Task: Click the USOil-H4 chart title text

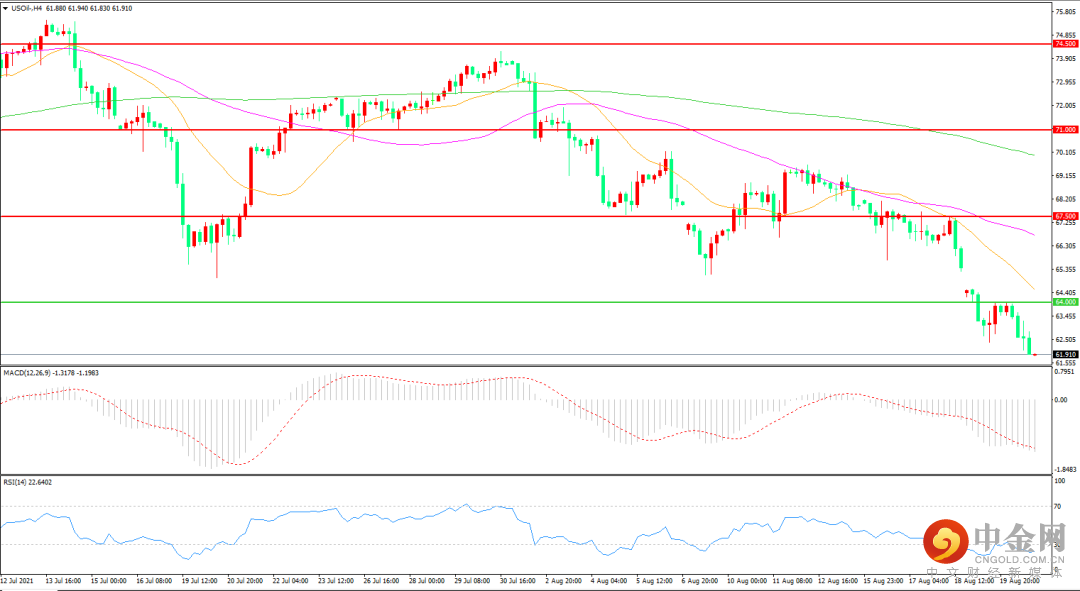Action: [27, 8]
